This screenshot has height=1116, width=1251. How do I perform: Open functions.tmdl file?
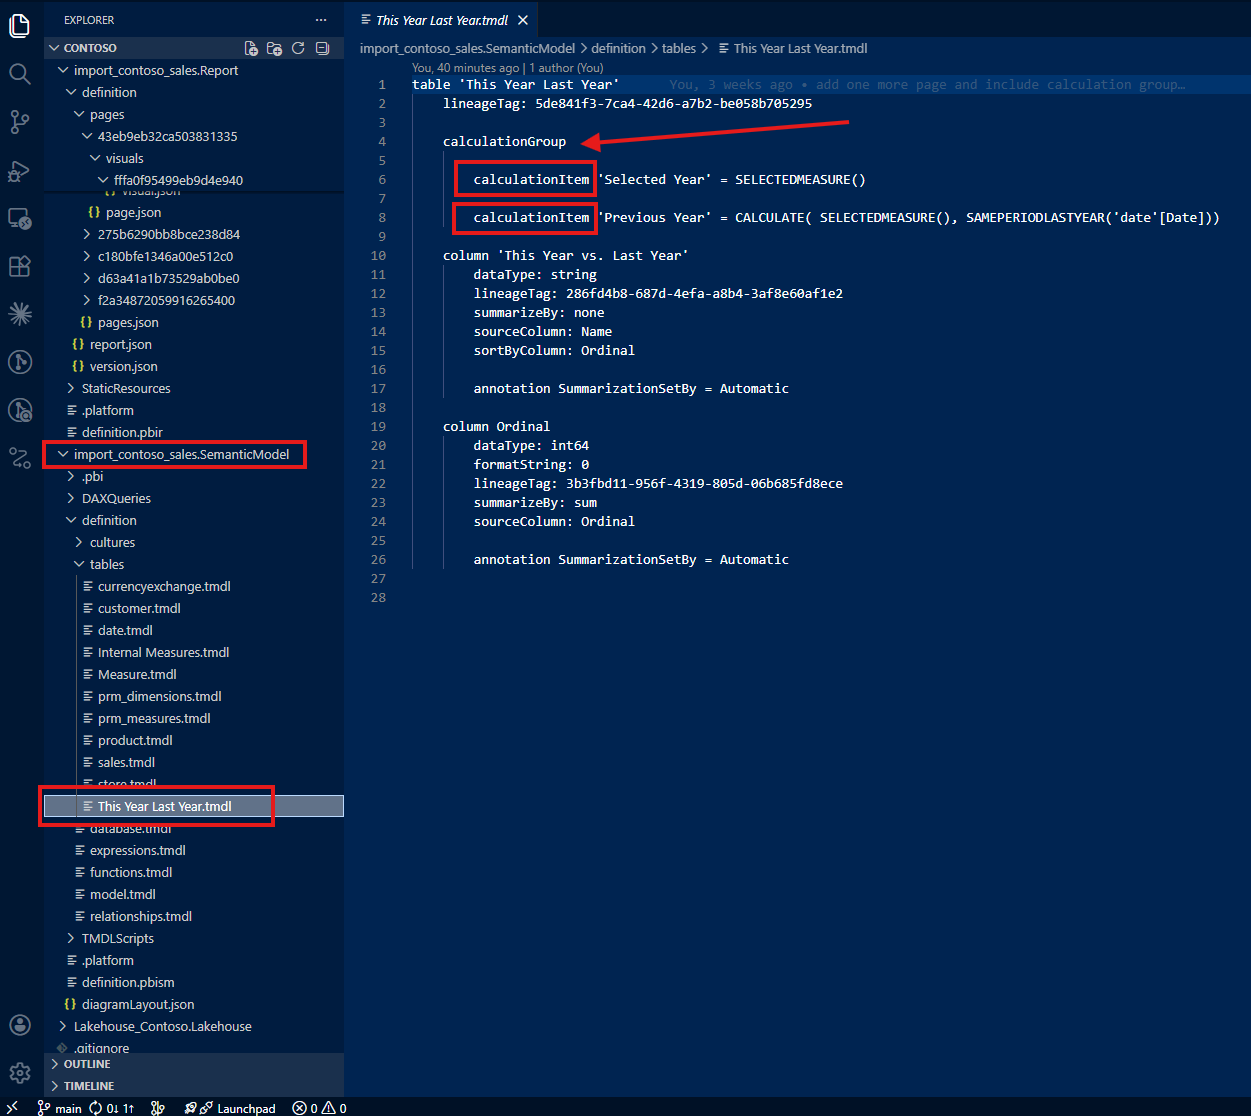pos(131,872)
